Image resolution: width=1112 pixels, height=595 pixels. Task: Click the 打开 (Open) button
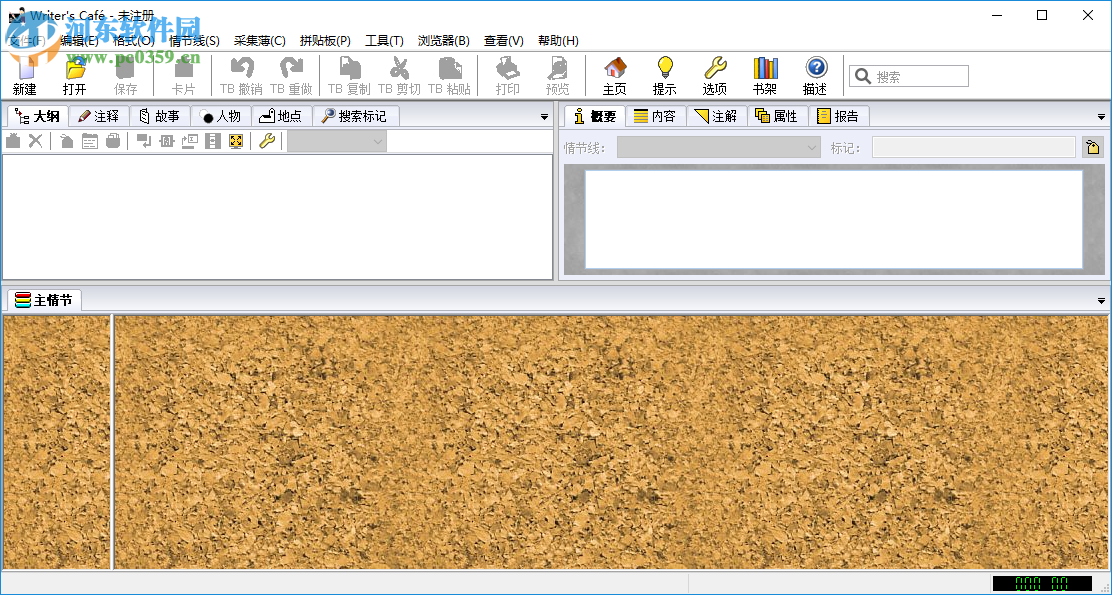pyautogui.click(x=75, y=75)
